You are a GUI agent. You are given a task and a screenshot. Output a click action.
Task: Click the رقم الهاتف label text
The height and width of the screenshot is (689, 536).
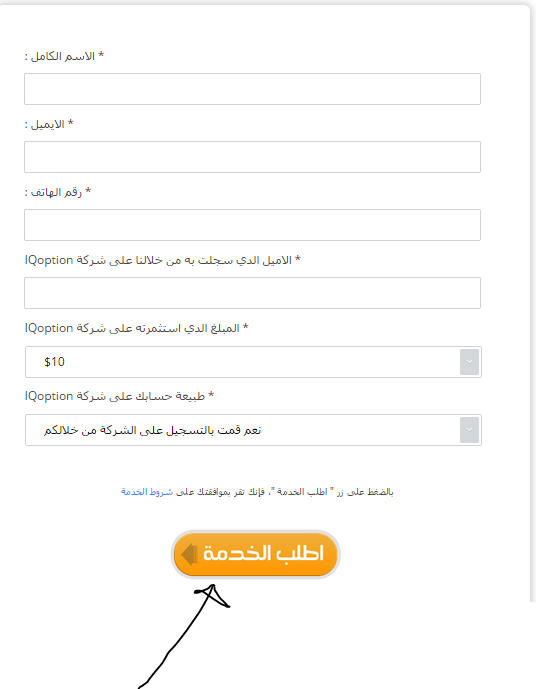58,192
